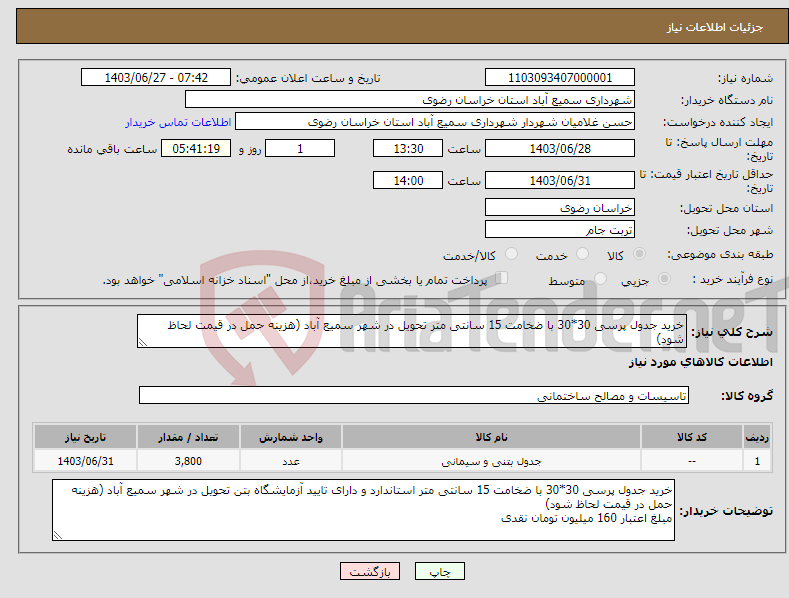The height and width of the screenshot is (598, 789).
Task: Select the متوسط purchase type radio
Action: [x=600, y=278]
